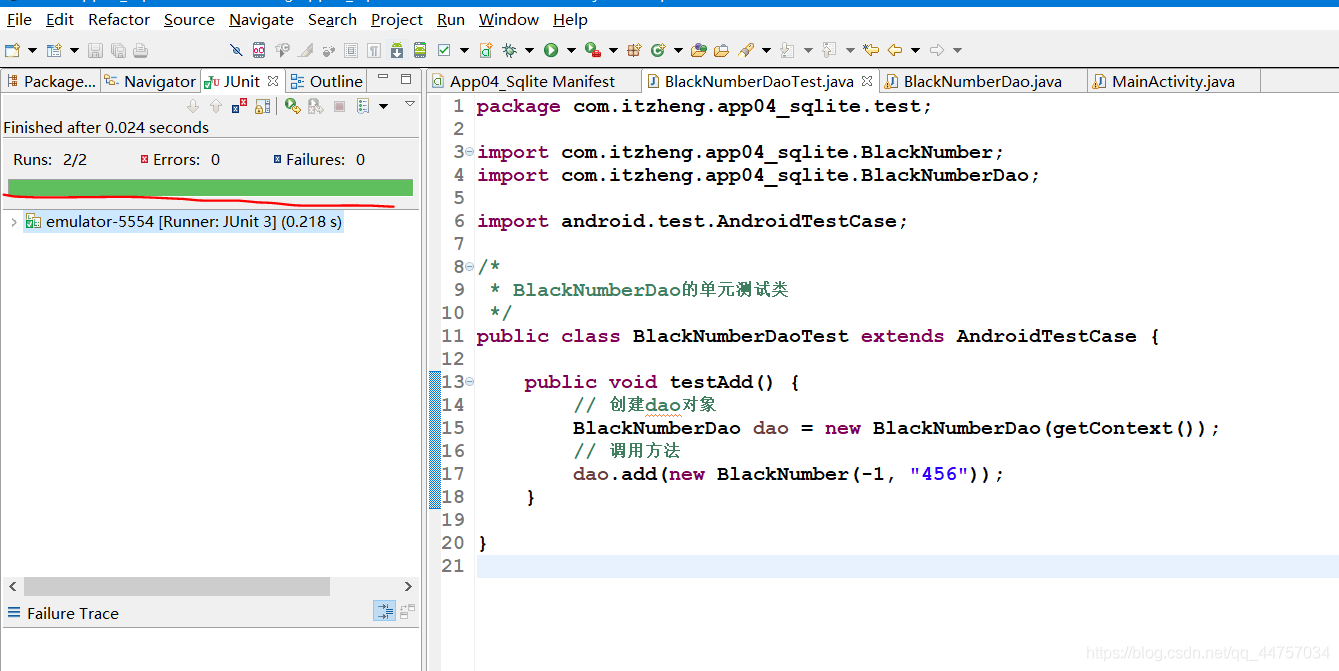This screenshot has height=671, width=1339.
Task: Switch to BlackNumberDao.java editor tab
Action: (x=982, y=82)
